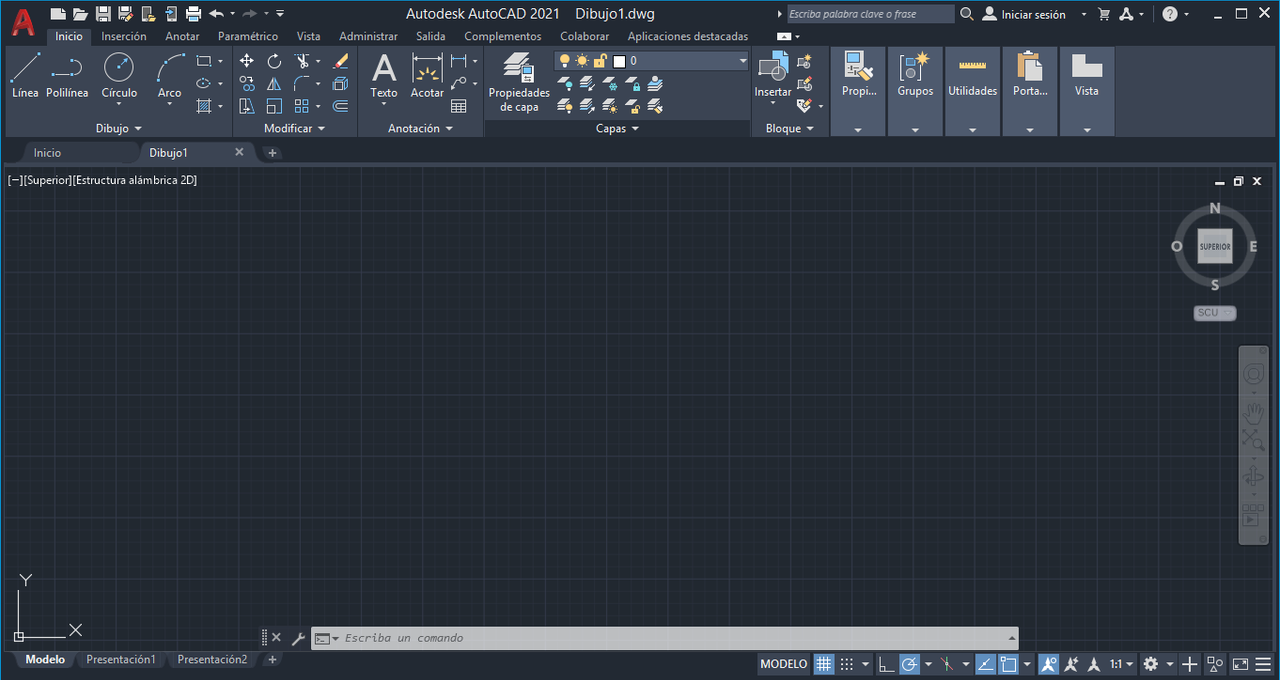The height and width of the screenshot is (680, 1280).
Task: Click the status bar customization menu button
Action: (1265, 664)
